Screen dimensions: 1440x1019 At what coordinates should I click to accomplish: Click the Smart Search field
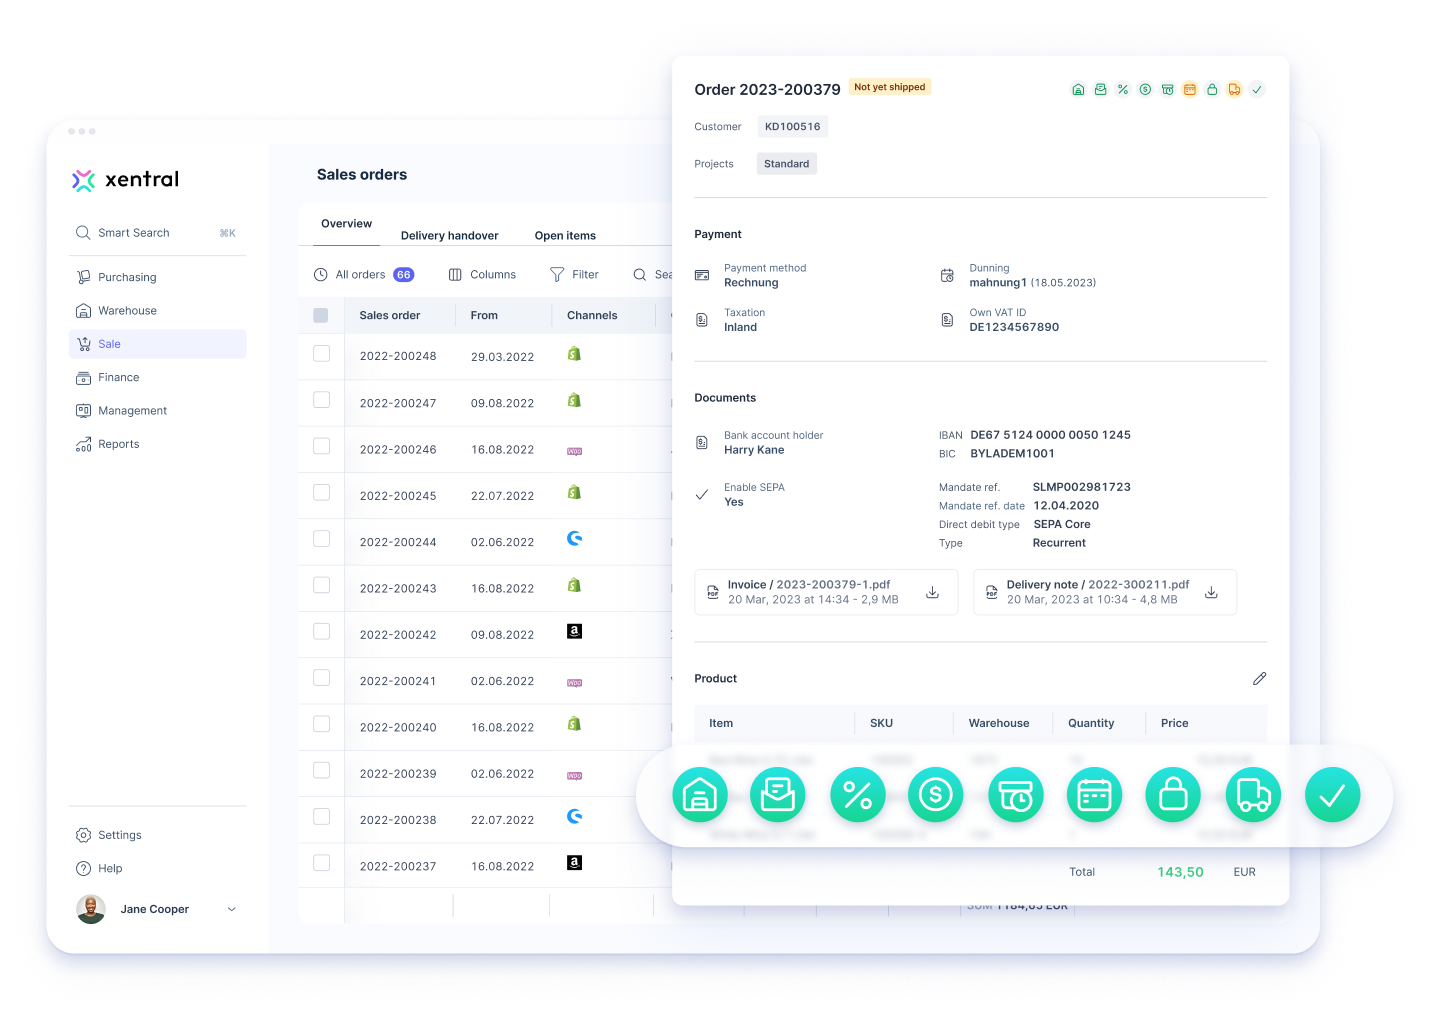click(158, 233)
